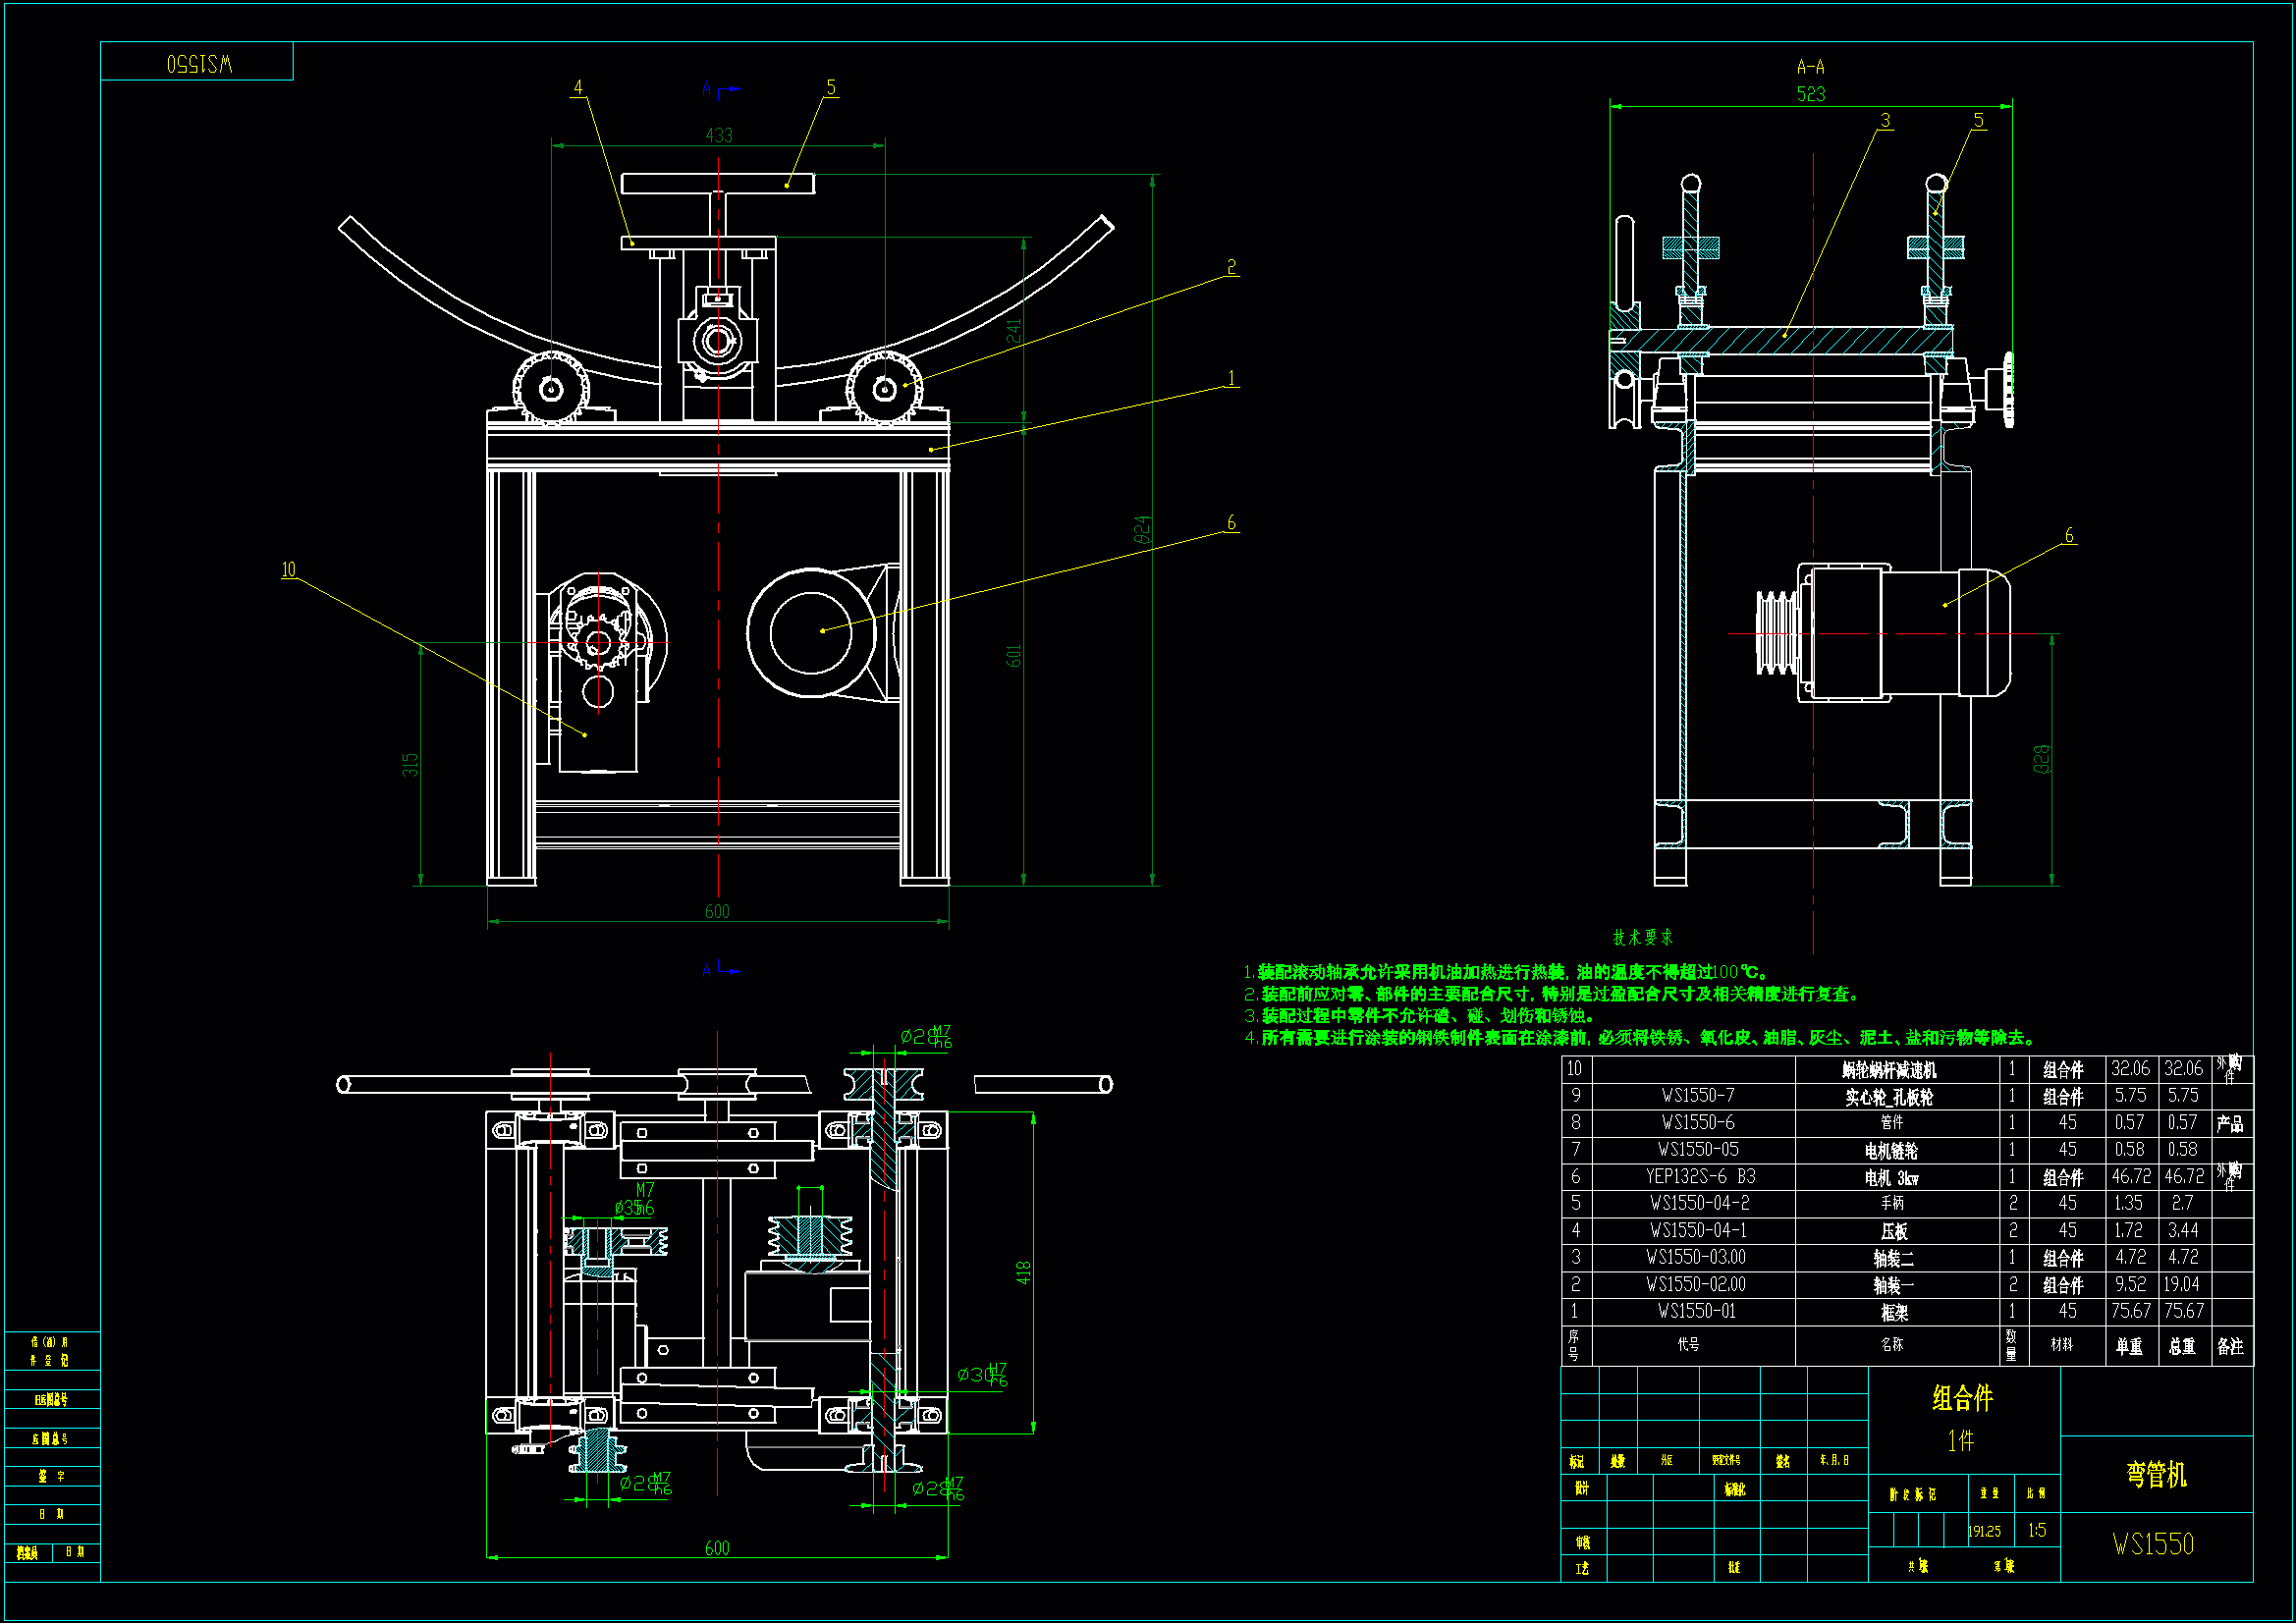
Task: Click the YEP132S-6 B3 motor code cell
Action: pyautogui.click(x=1700, y=1176)
